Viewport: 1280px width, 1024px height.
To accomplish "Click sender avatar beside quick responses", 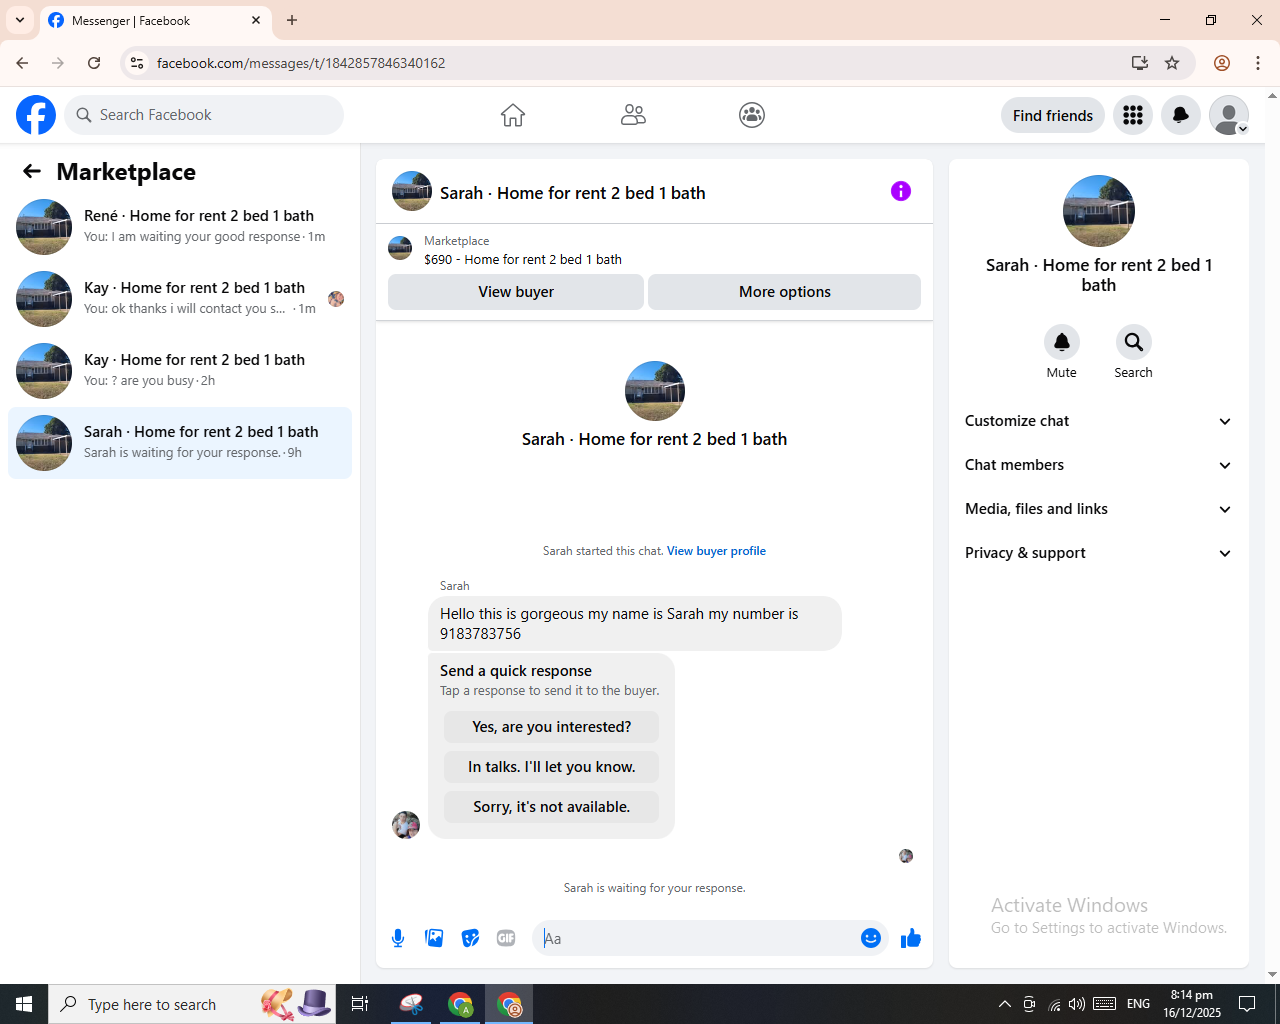I will point(406,825).
